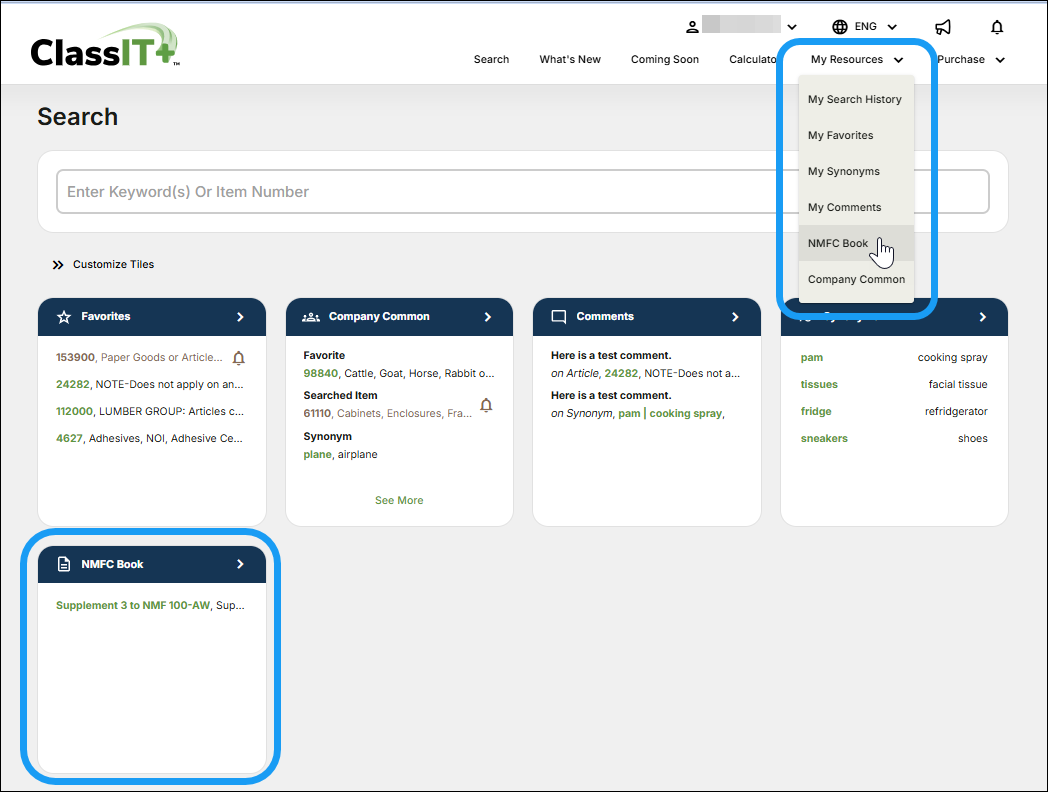The image size is (1048, 792).
Task: Click bell icon beside item 61110
Action: tap(486, 405)
